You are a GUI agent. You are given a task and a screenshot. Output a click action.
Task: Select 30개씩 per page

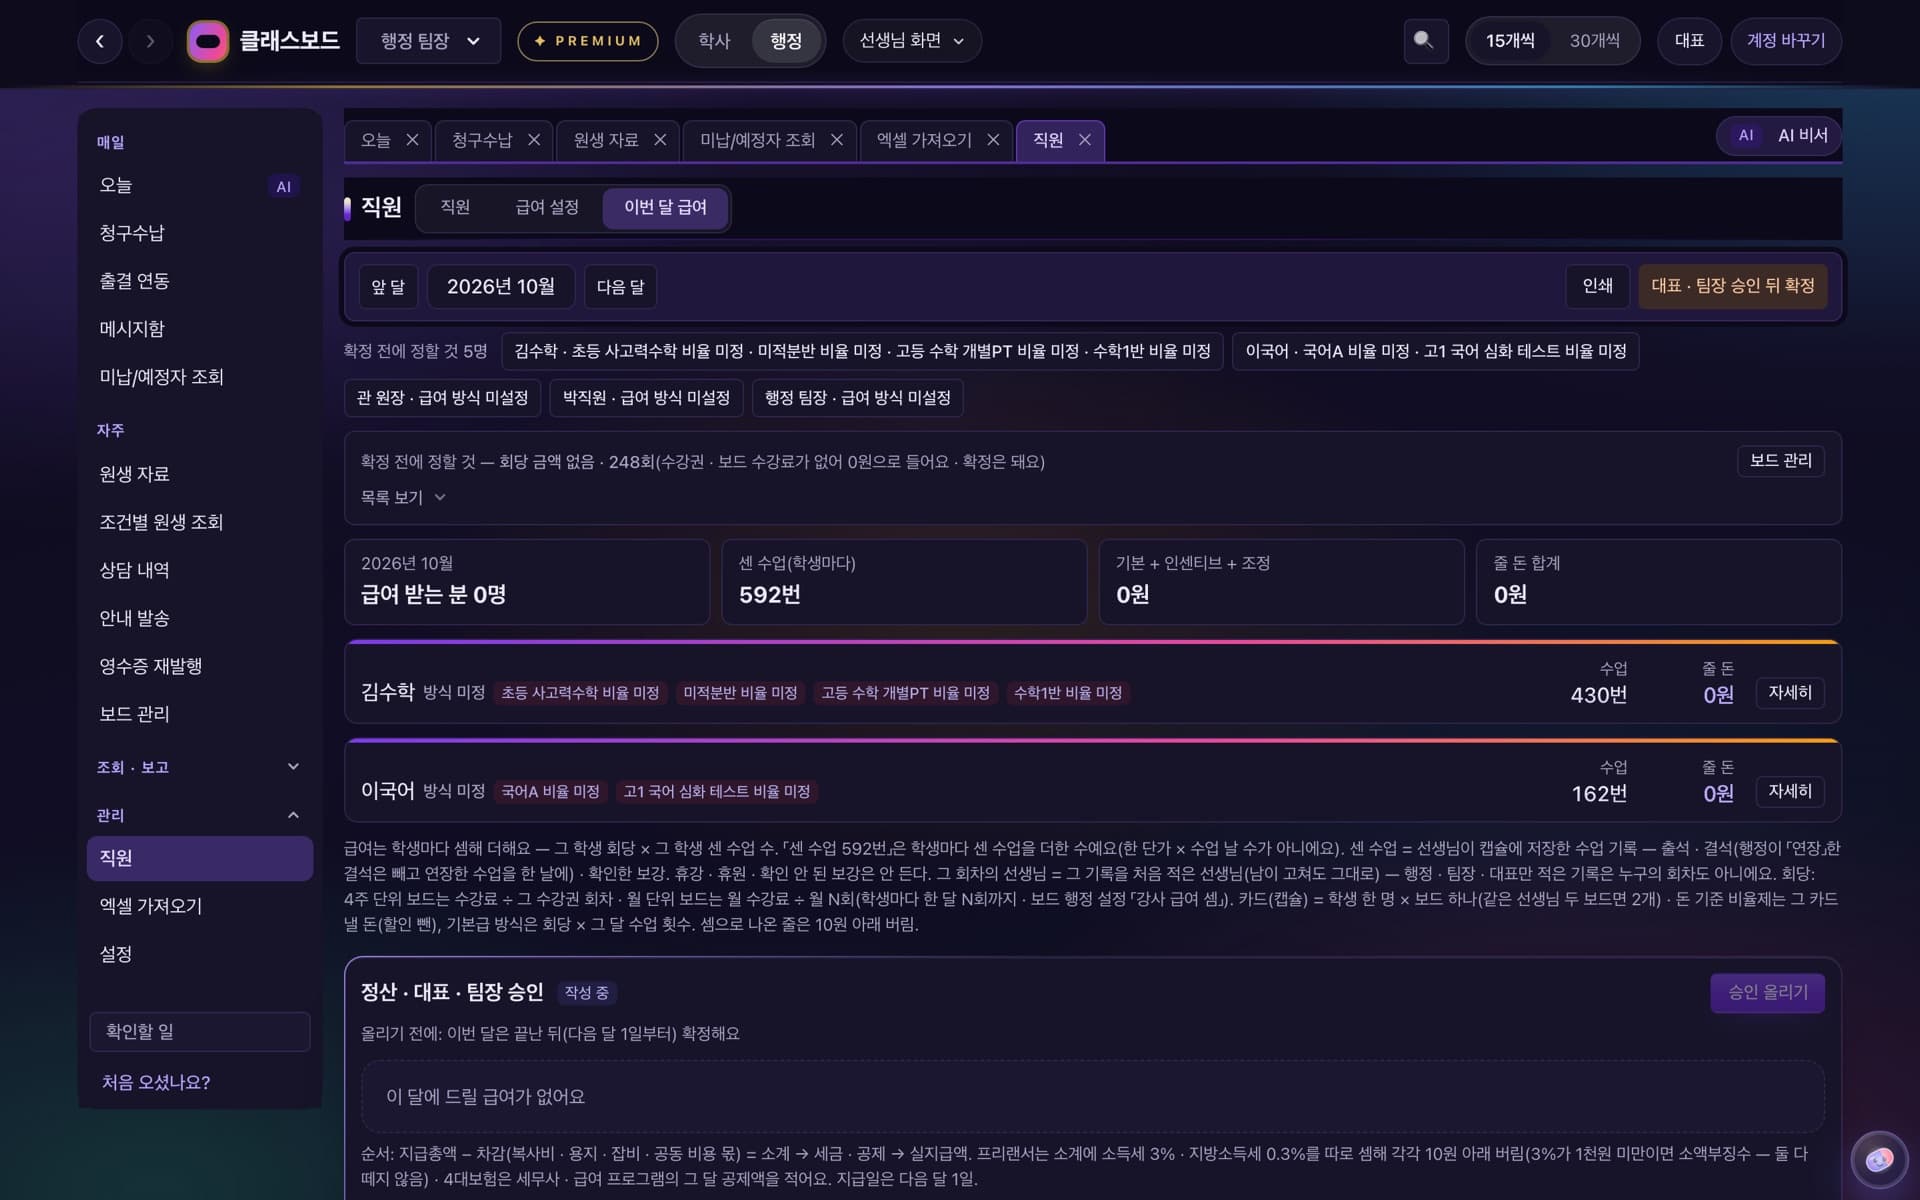[x=1594, y=41]
